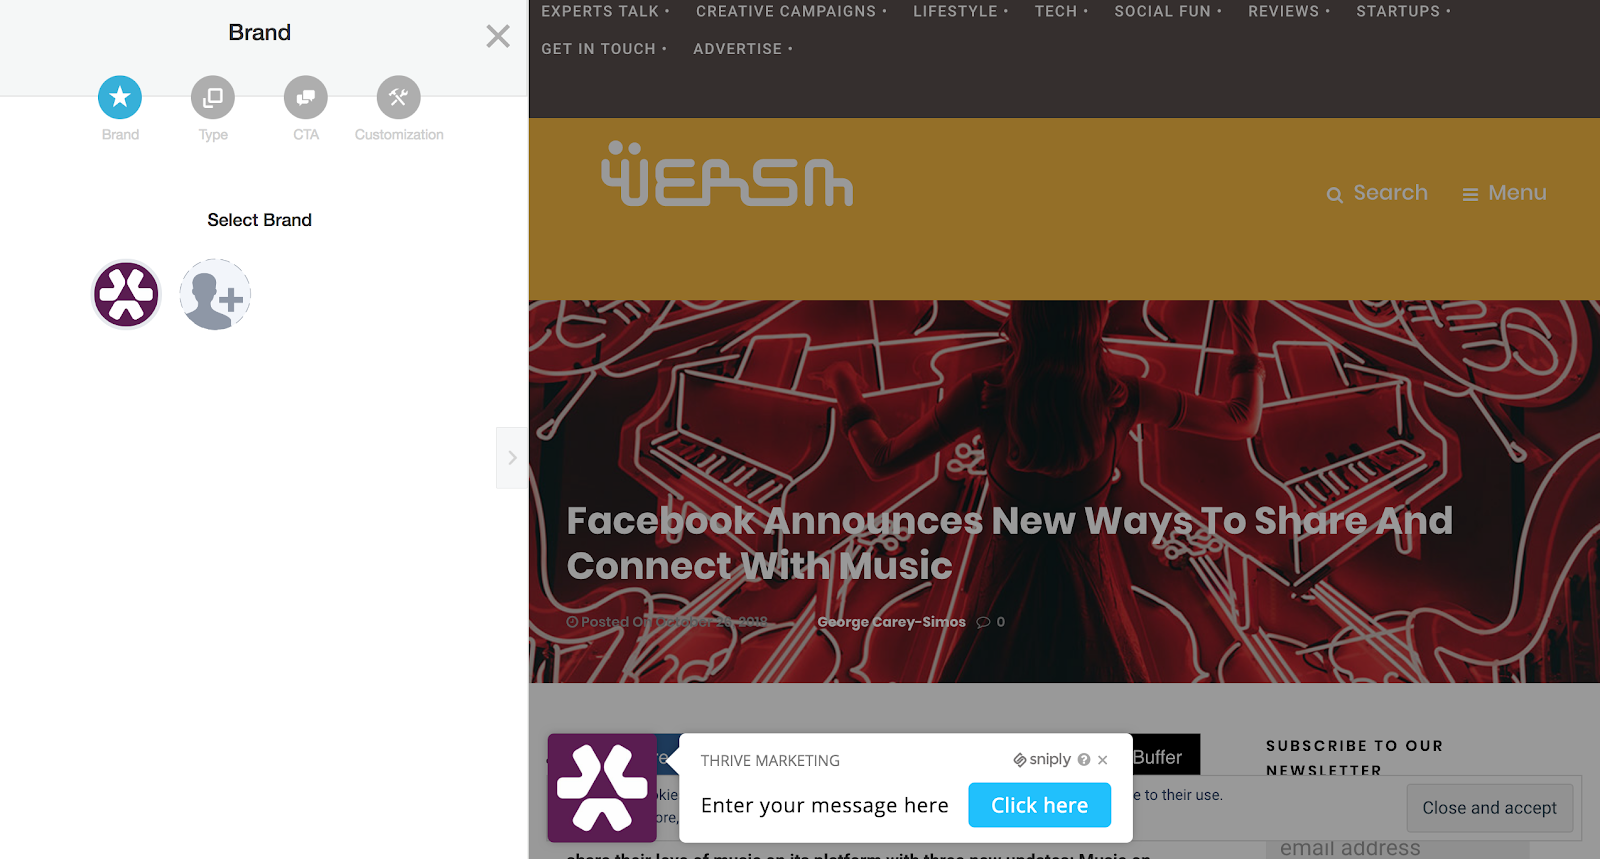This screenshot has height=859, width=1600.
Task: Open the WeRSM logo link
Action: point(727,174)
